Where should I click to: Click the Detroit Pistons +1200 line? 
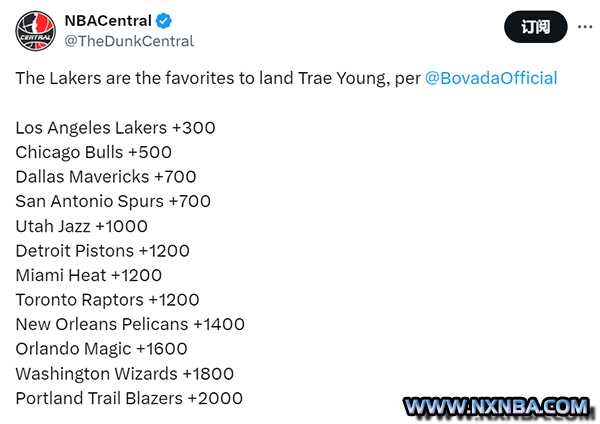click(x=103, y=251)
